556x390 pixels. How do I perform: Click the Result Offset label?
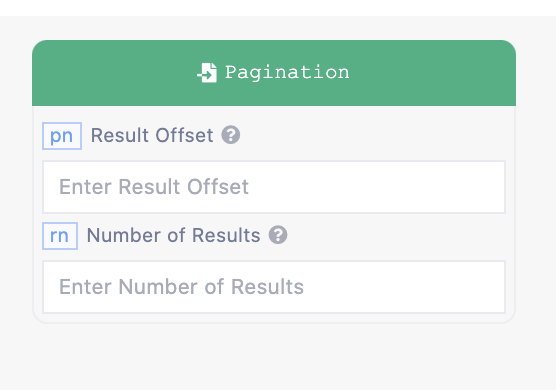[x=152, y=135]
